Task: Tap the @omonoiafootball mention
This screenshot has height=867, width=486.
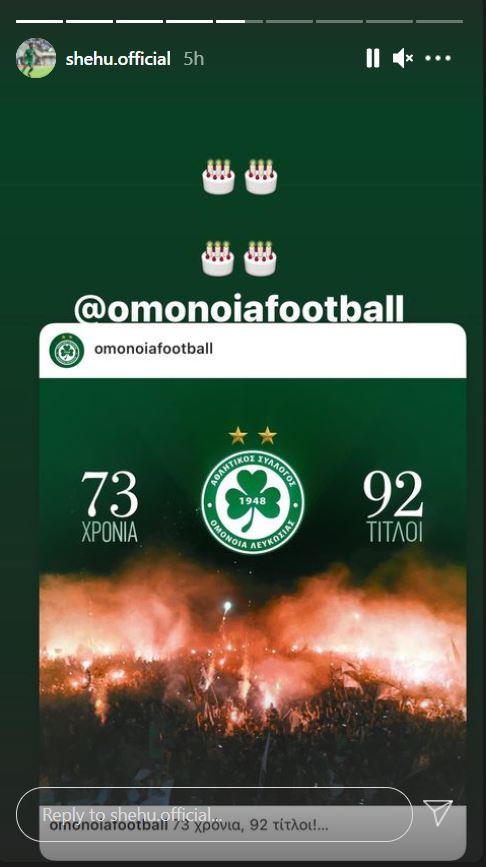Action: (239, 309)
